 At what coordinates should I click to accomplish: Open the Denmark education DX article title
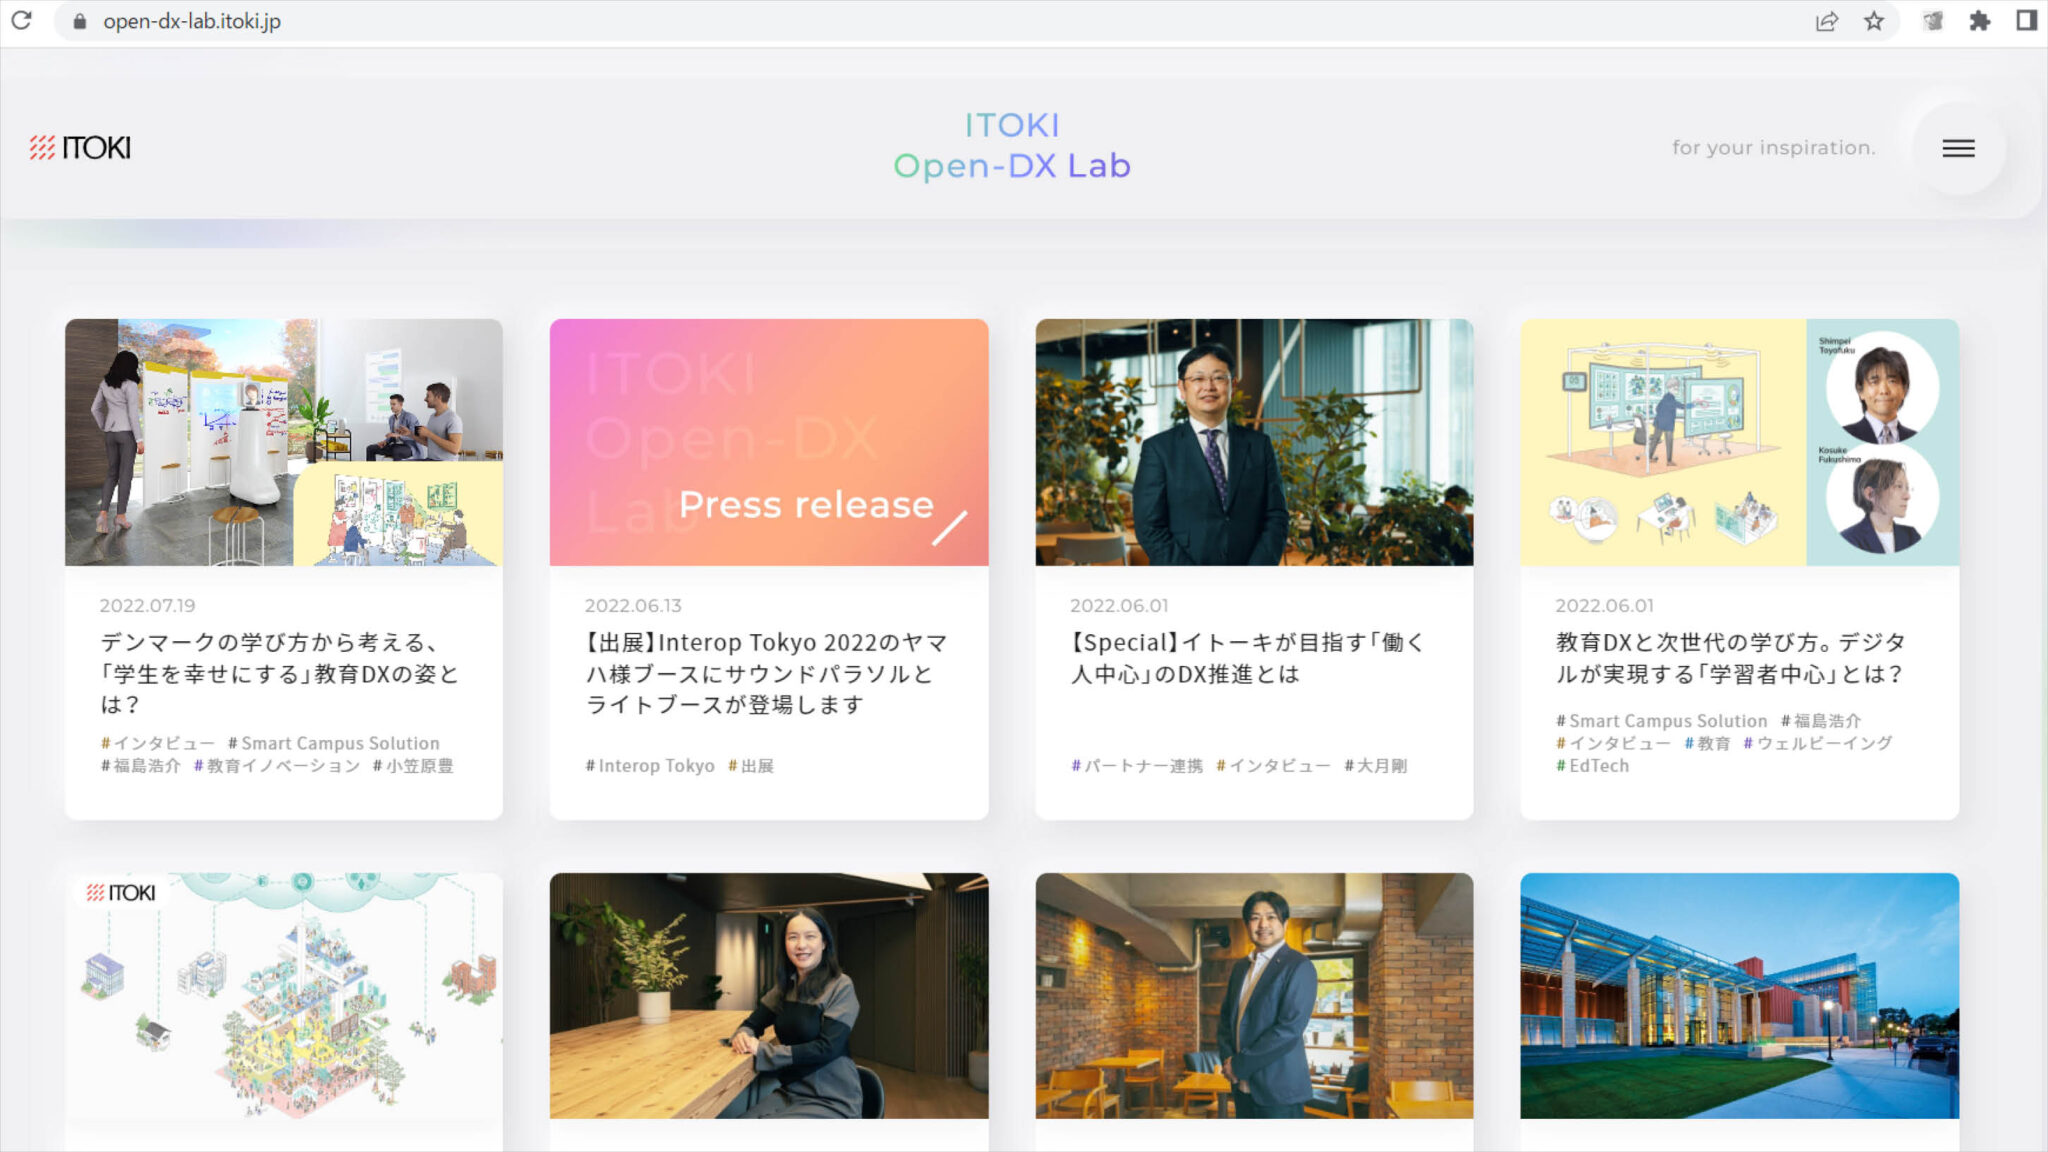(279, 673)
